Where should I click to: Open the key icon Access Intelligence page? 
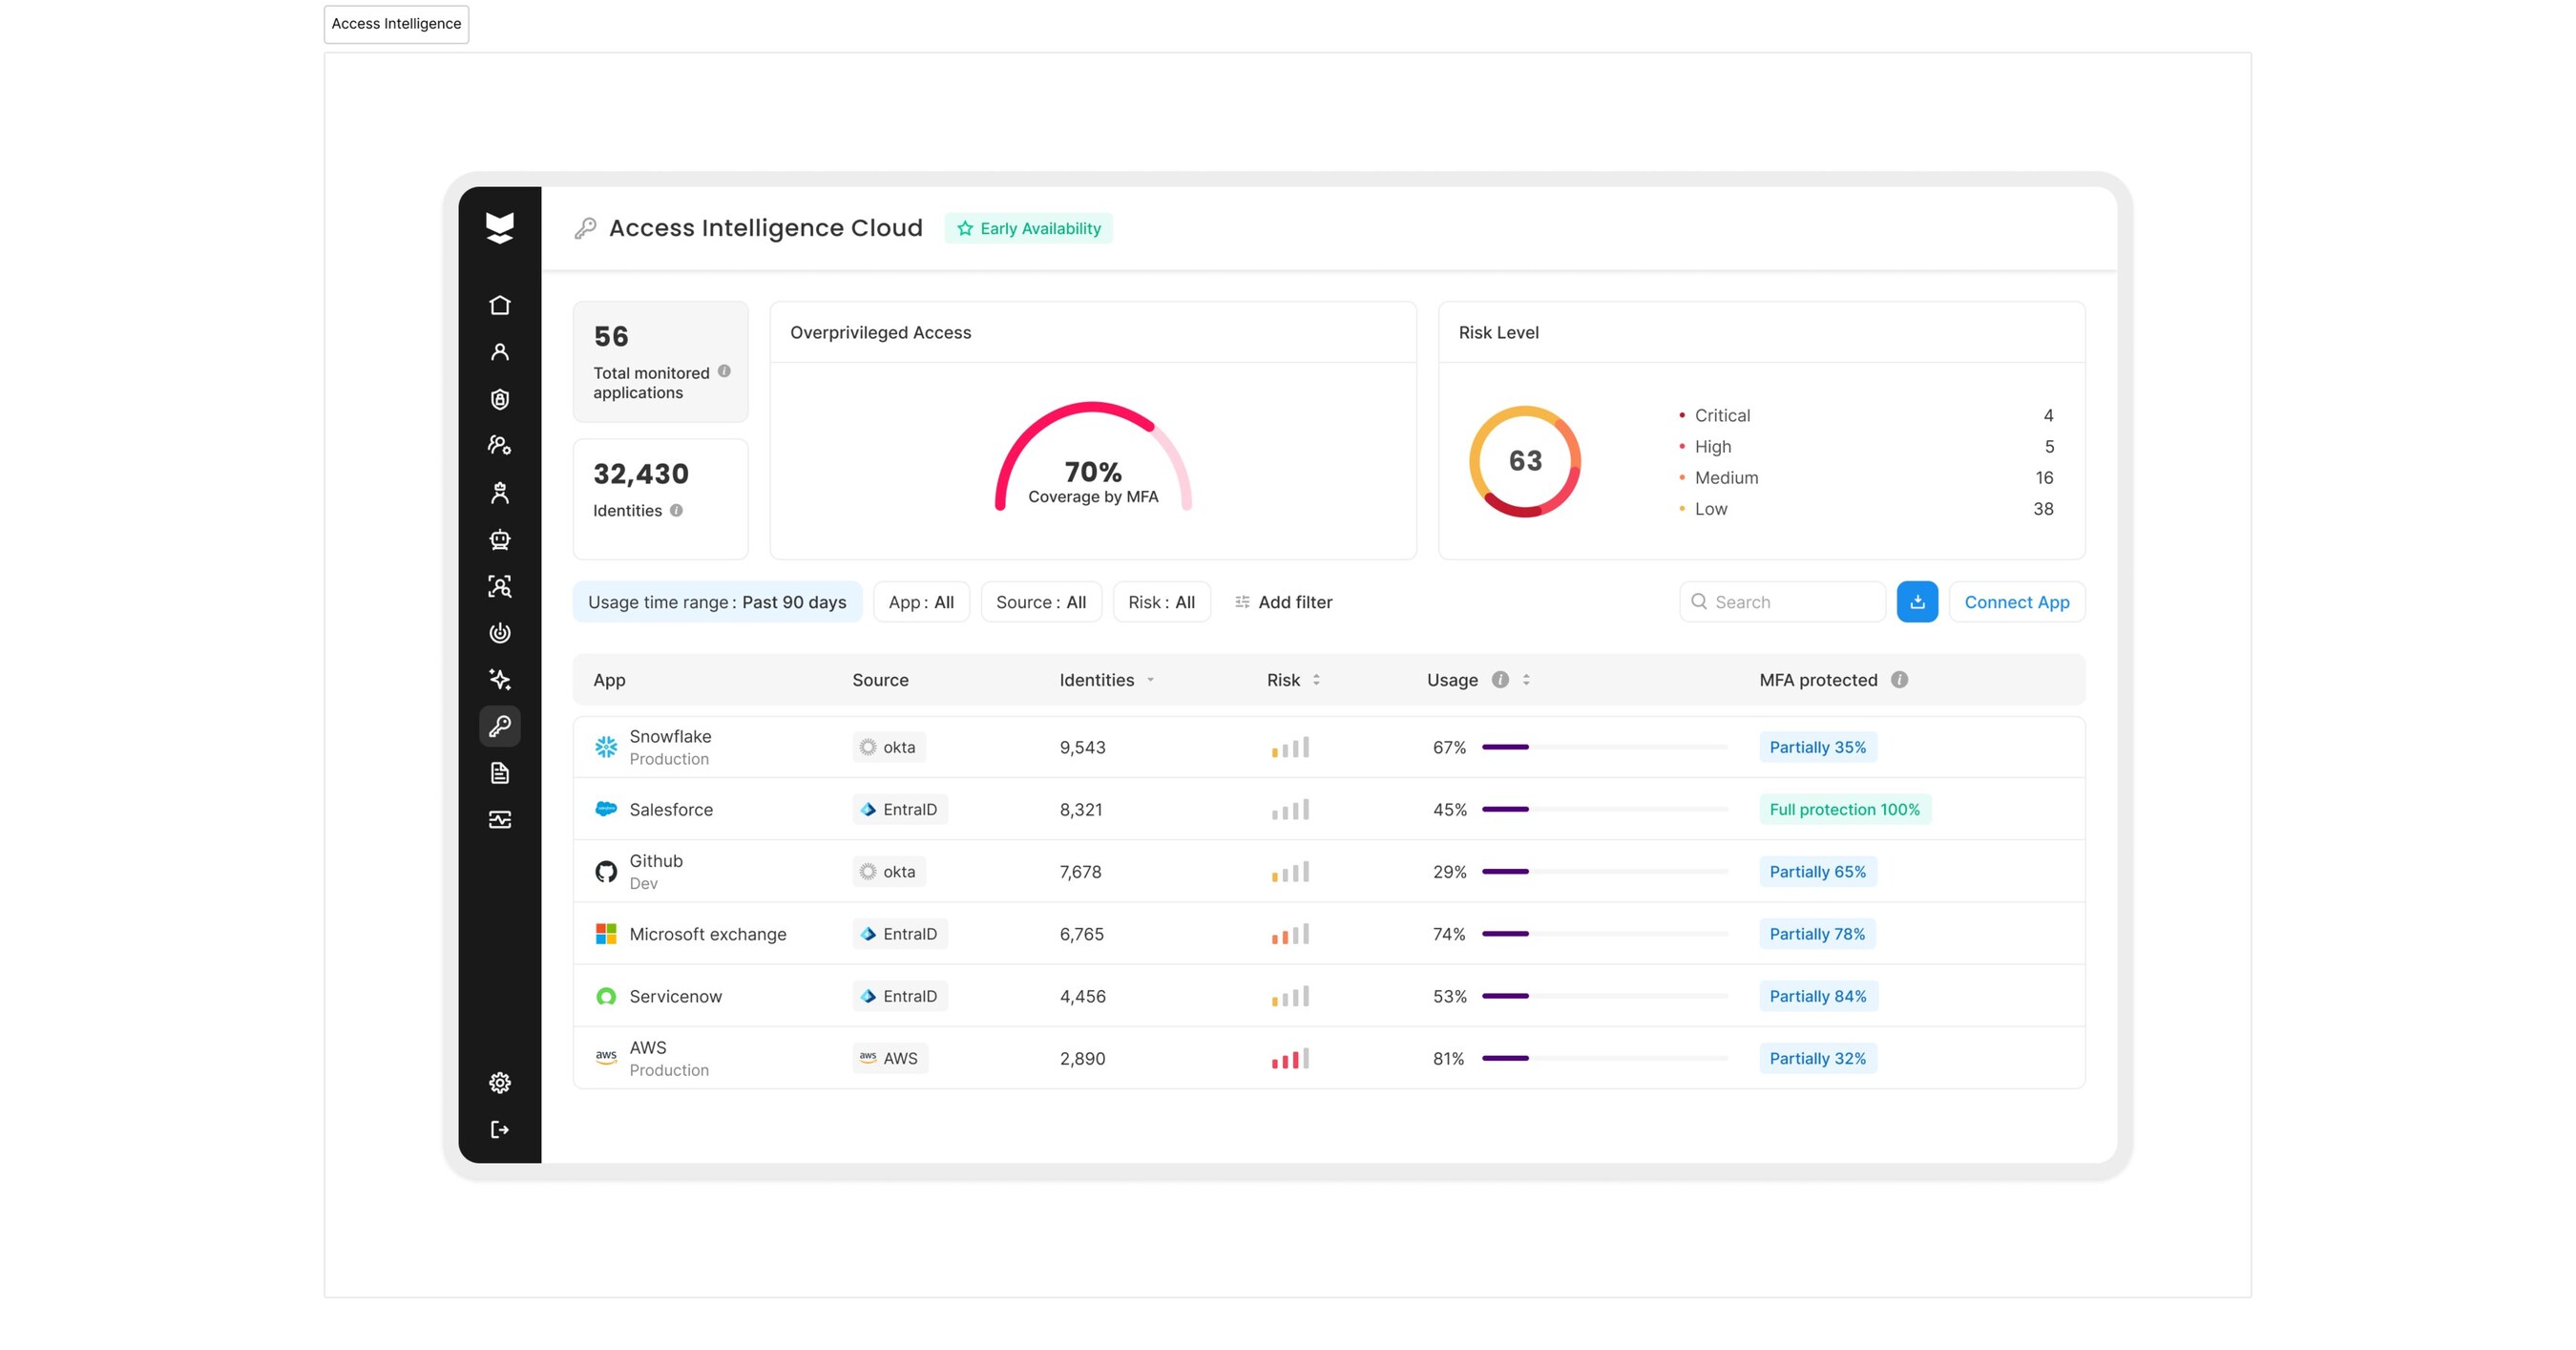pyautogui.click(x=499, y=726)
